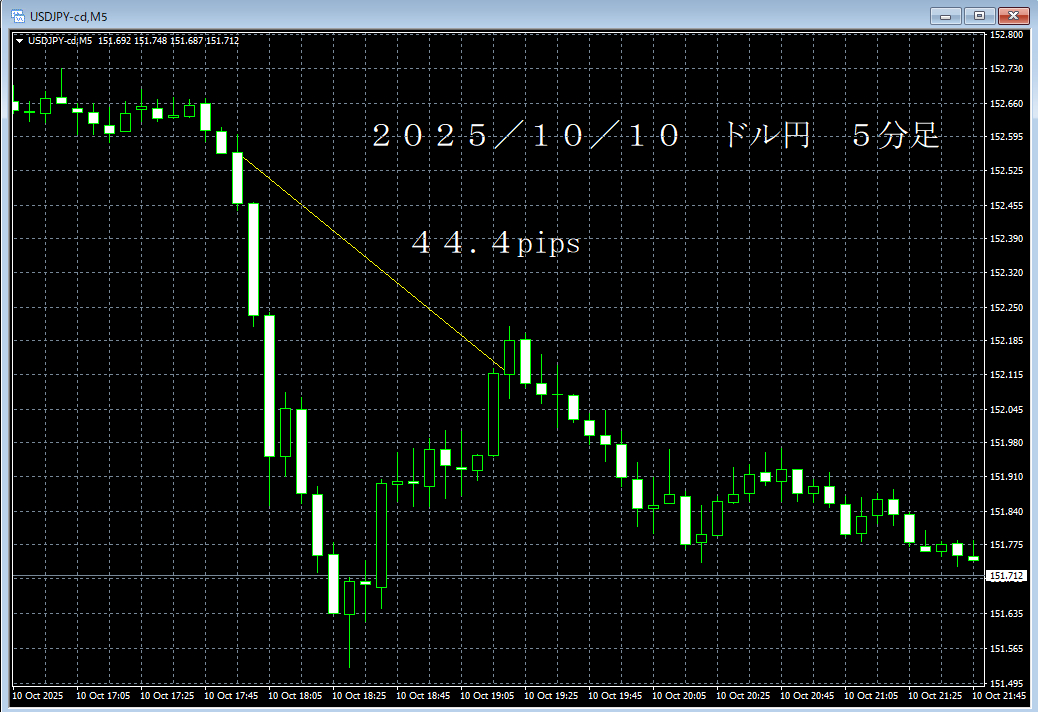Click the minimize button of the chart window

pyautogui.click(x=946, y=16)
